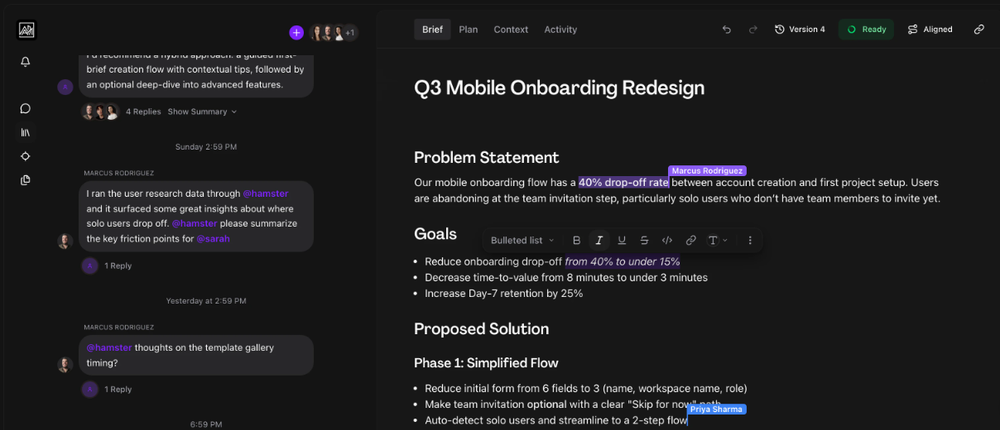Click the Ready status button

(x=866, y=30)
